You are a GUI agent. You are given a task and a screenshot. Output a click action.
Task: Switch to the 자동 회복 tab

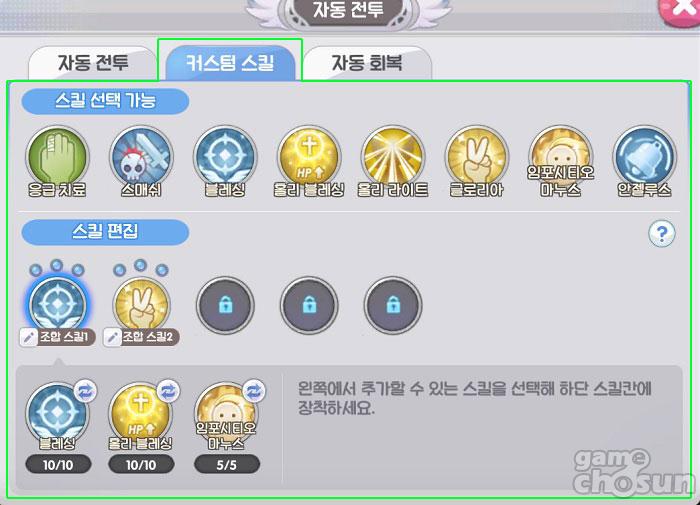367,63
